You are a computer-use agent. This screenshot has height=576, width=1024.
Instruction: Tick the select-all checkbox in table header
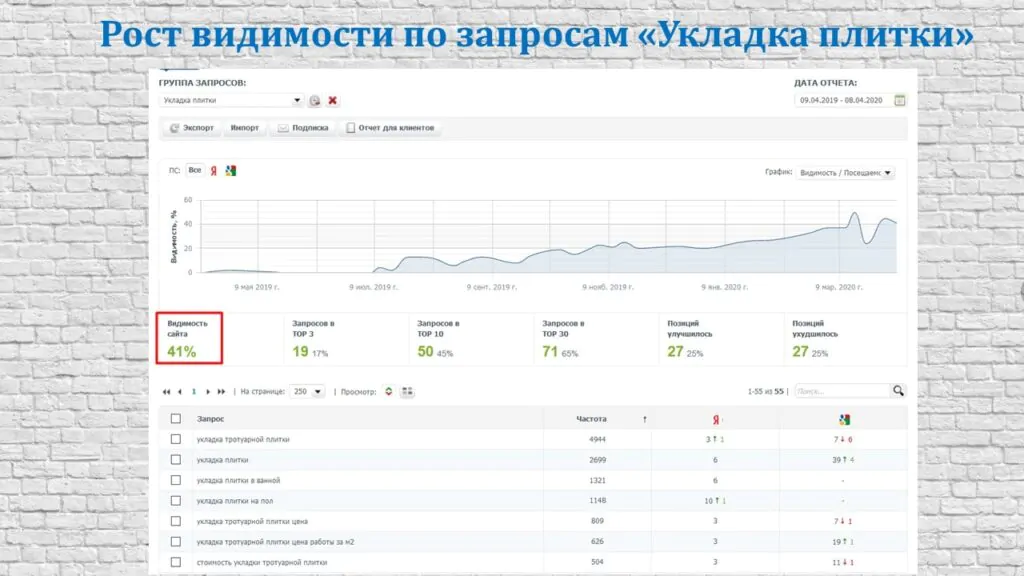pyautogui.click(x=176, y=419)
